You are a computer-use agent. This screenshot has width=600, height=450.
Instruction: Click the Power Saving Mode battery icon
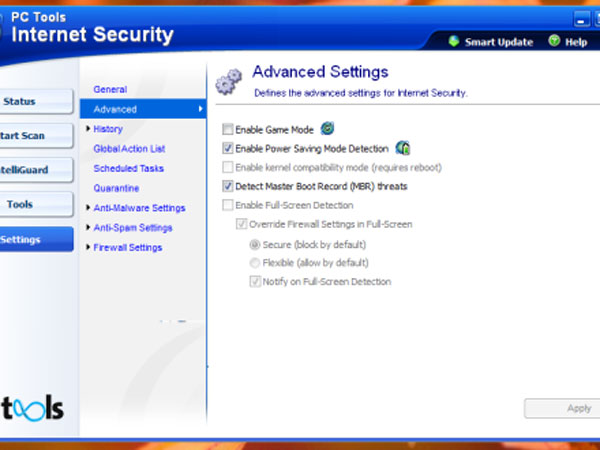point(403,148)
